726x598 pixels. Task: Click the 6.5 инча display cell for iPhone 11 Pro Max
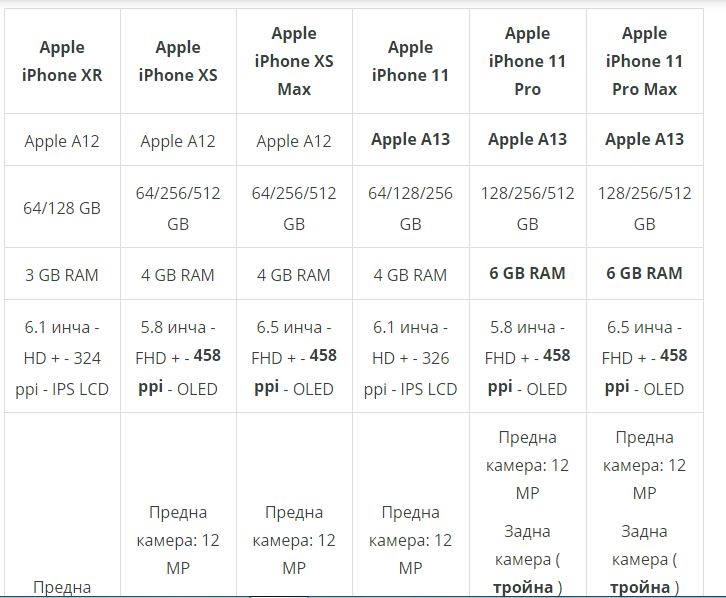[644, 357]
